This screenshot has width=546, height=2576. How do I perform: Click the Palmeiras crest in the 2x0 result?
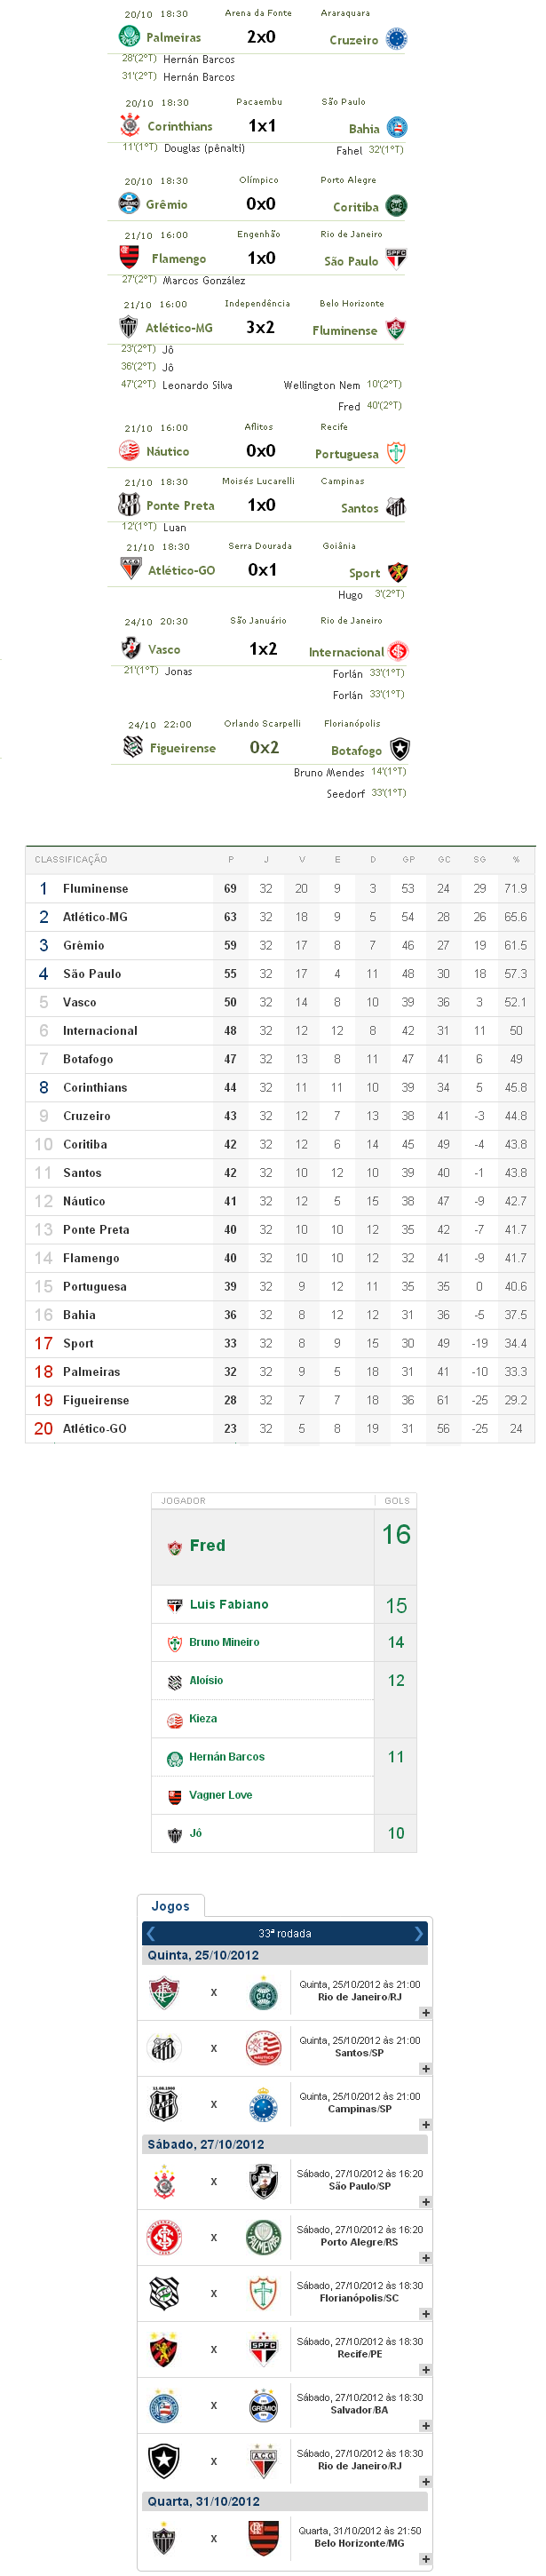[129, 37]
